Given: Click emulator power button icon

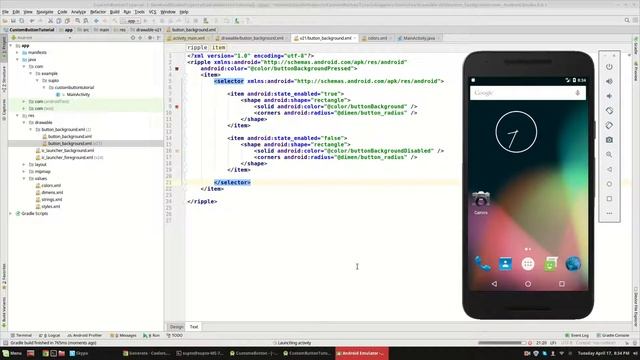Looking at the screenshot, I should tap(609, 67).
